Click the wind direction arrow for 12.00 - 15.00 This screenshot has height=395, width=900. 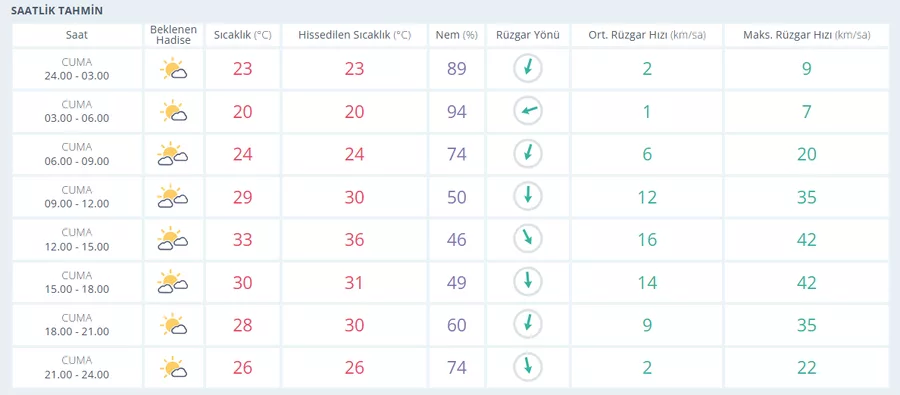point(527,239)
